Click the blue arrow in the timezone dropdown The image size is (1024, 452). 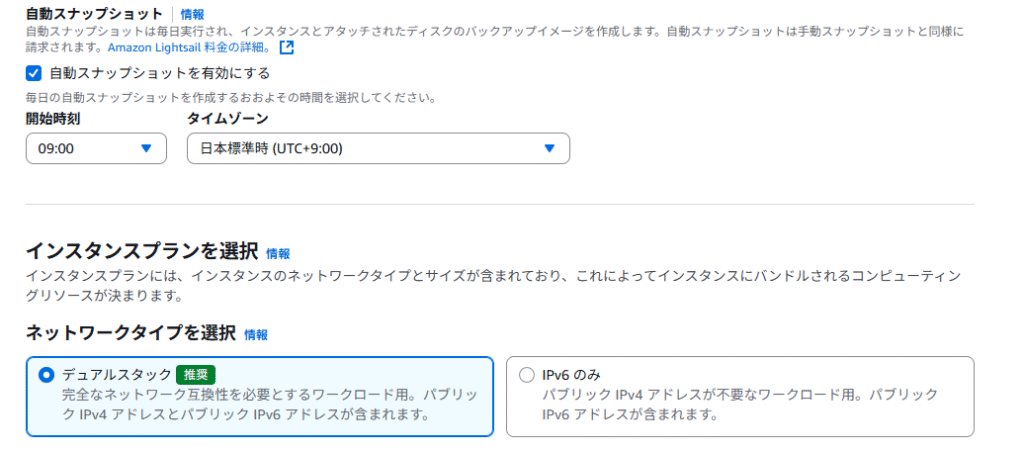(x=549, y=148)
